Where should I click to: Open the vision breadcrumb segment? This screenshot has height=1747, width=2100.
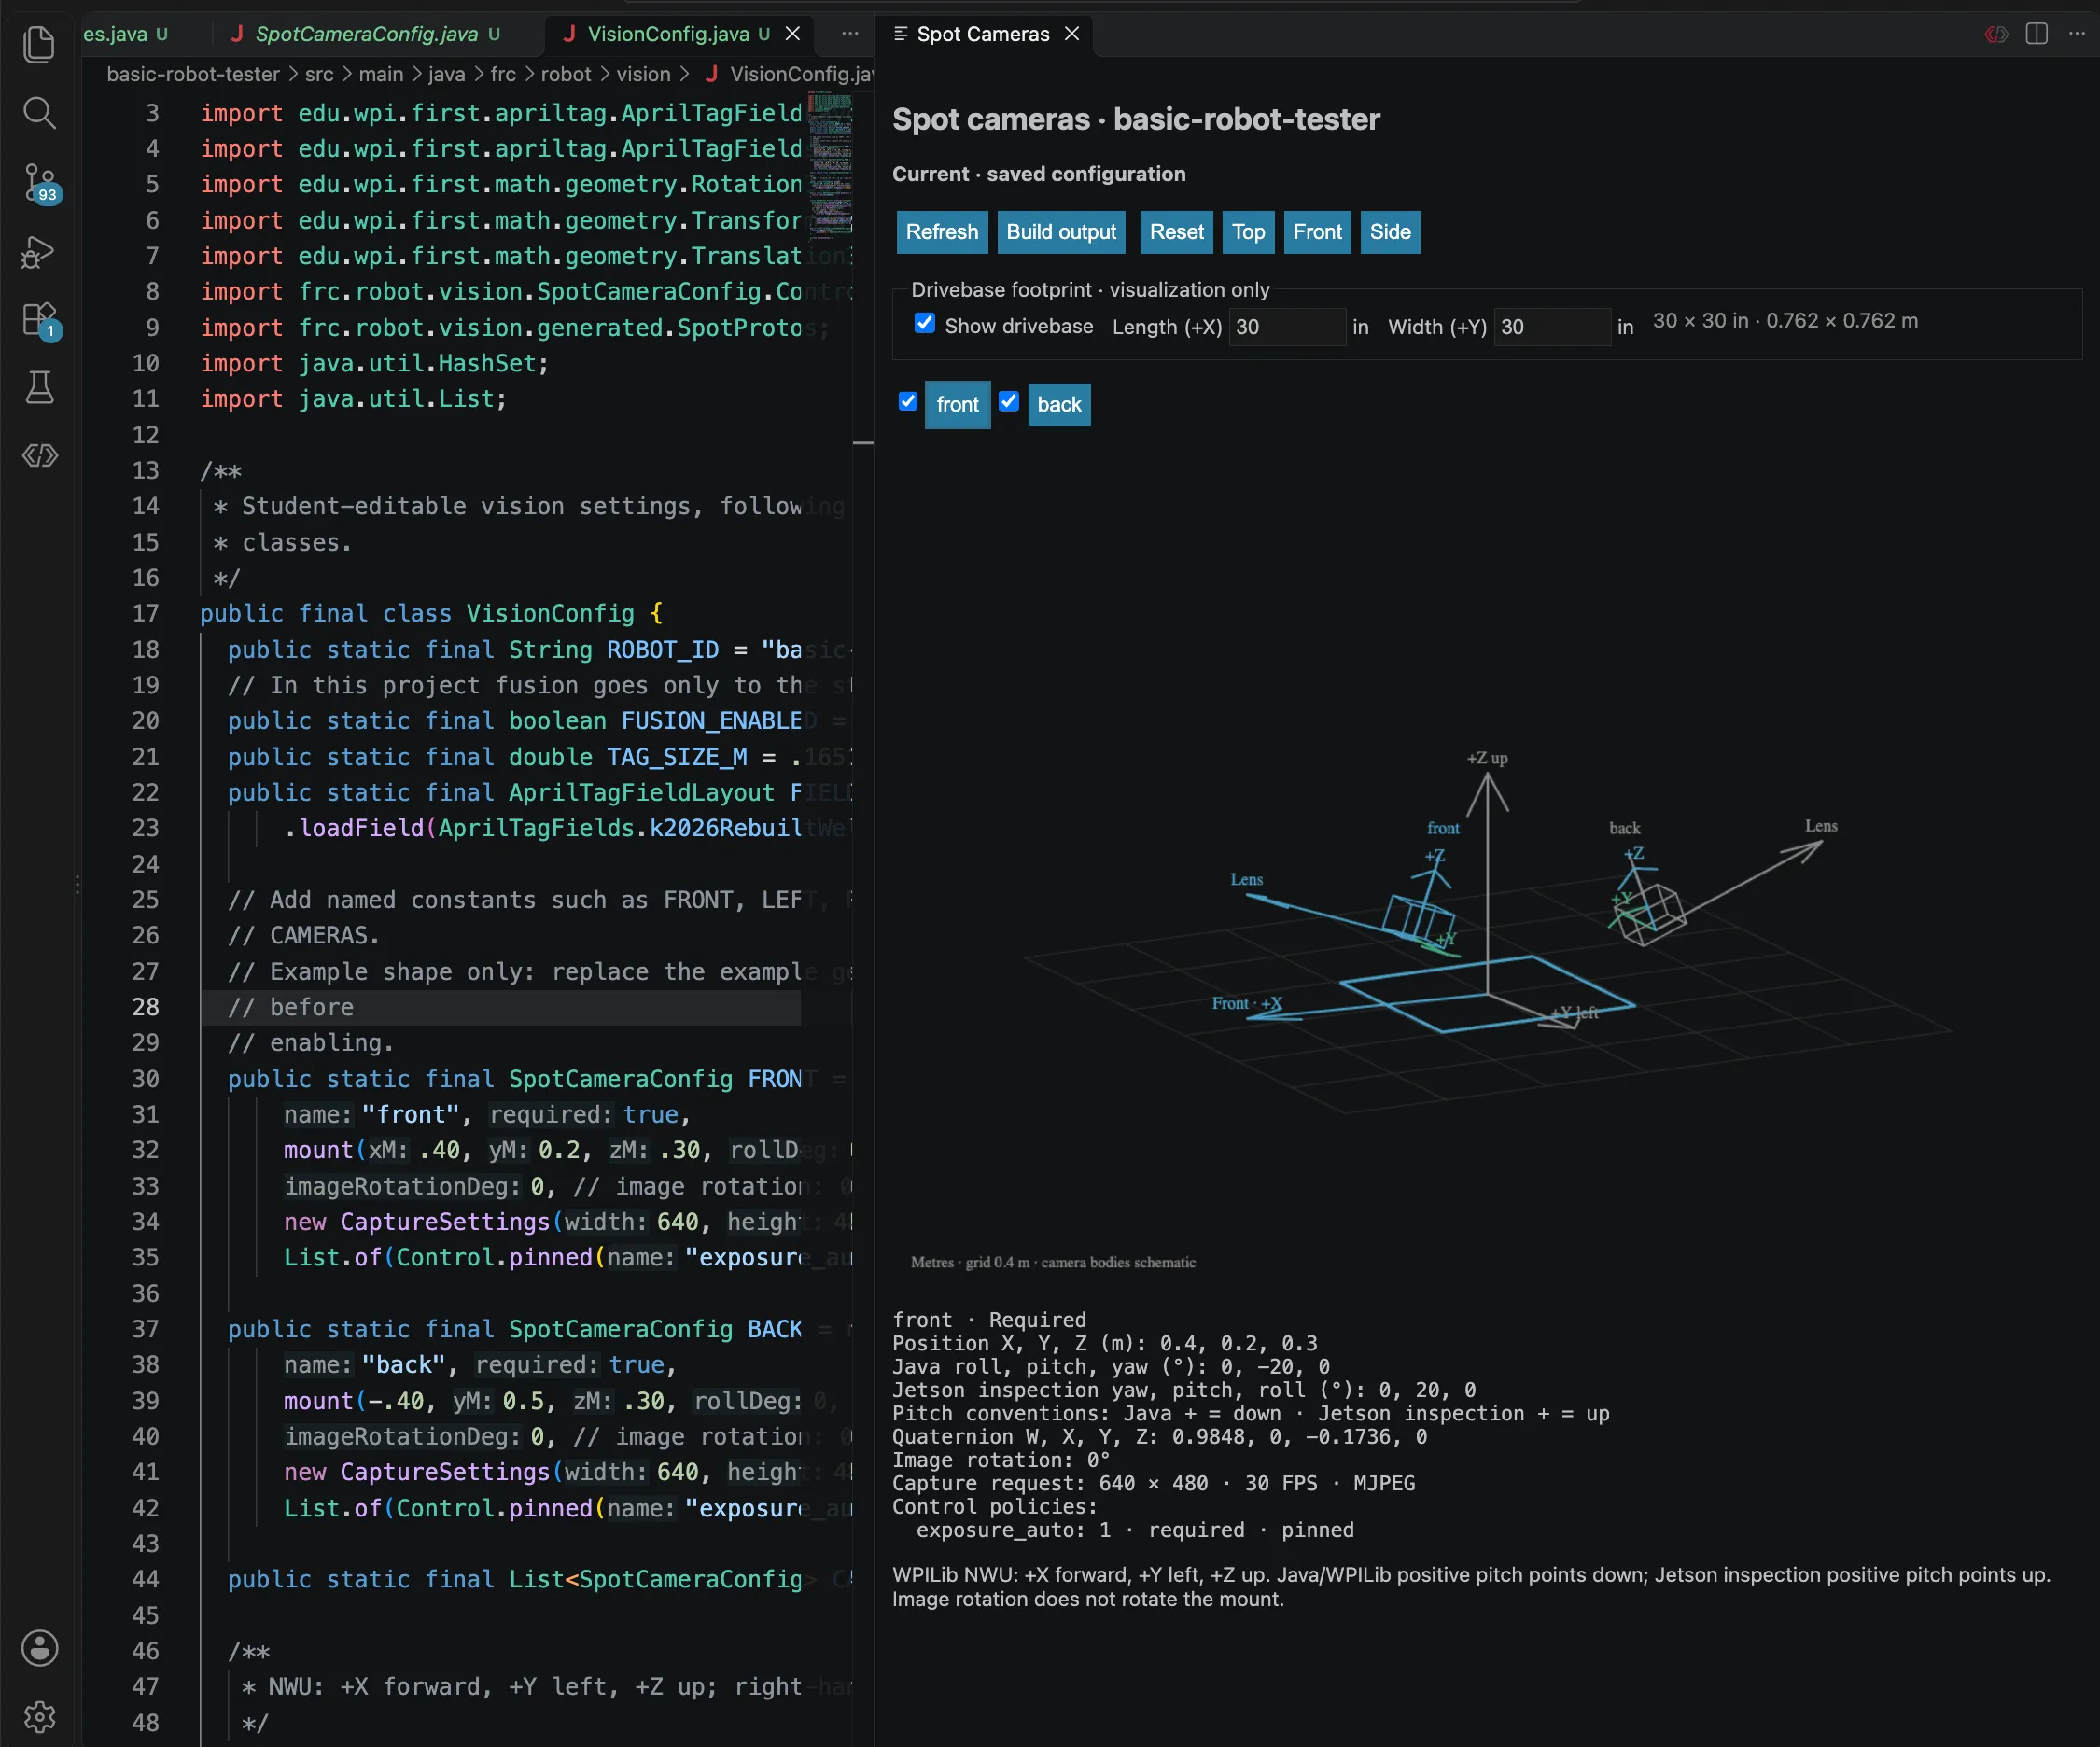tap(643, 74)
